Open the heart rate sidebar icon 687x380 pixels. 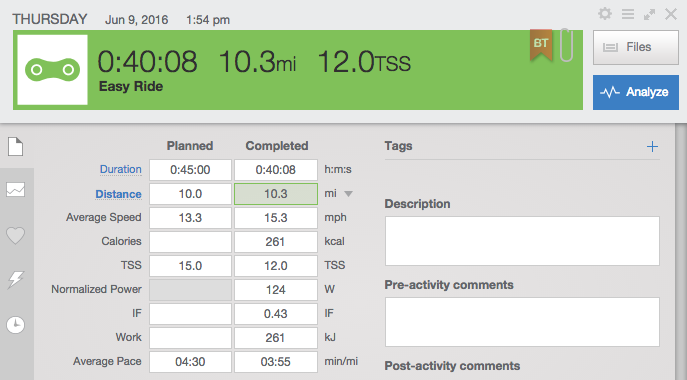[x=15, y=236]
